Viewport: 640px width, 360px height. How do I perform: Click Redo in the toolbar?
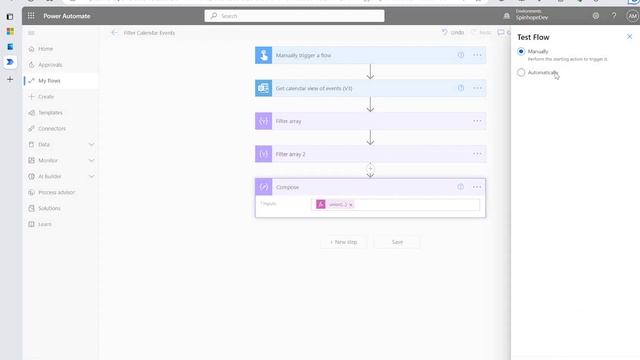pos(481,32)
